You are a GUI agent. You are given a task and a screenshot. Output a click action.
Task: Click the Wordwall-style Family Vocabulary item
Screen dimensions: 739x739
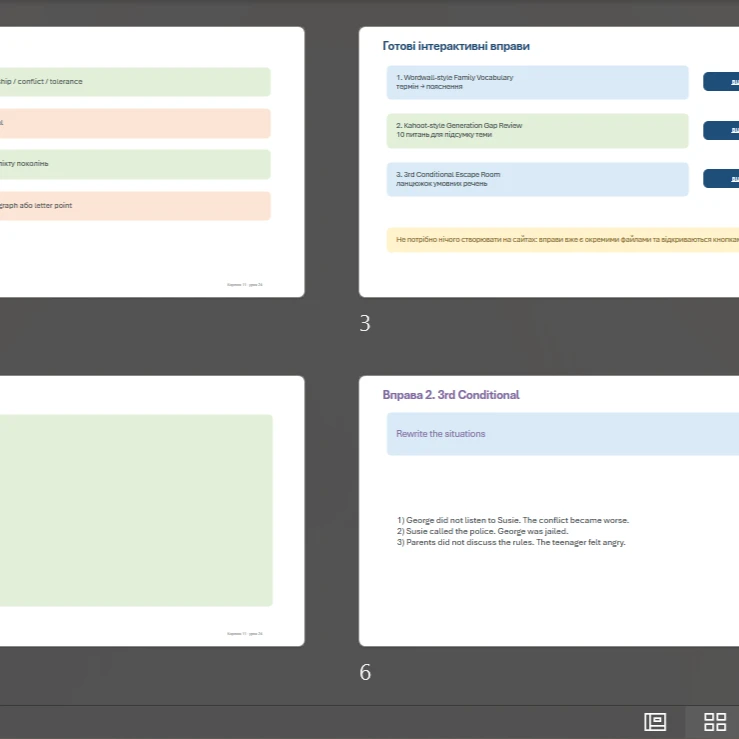click(537, 82)
